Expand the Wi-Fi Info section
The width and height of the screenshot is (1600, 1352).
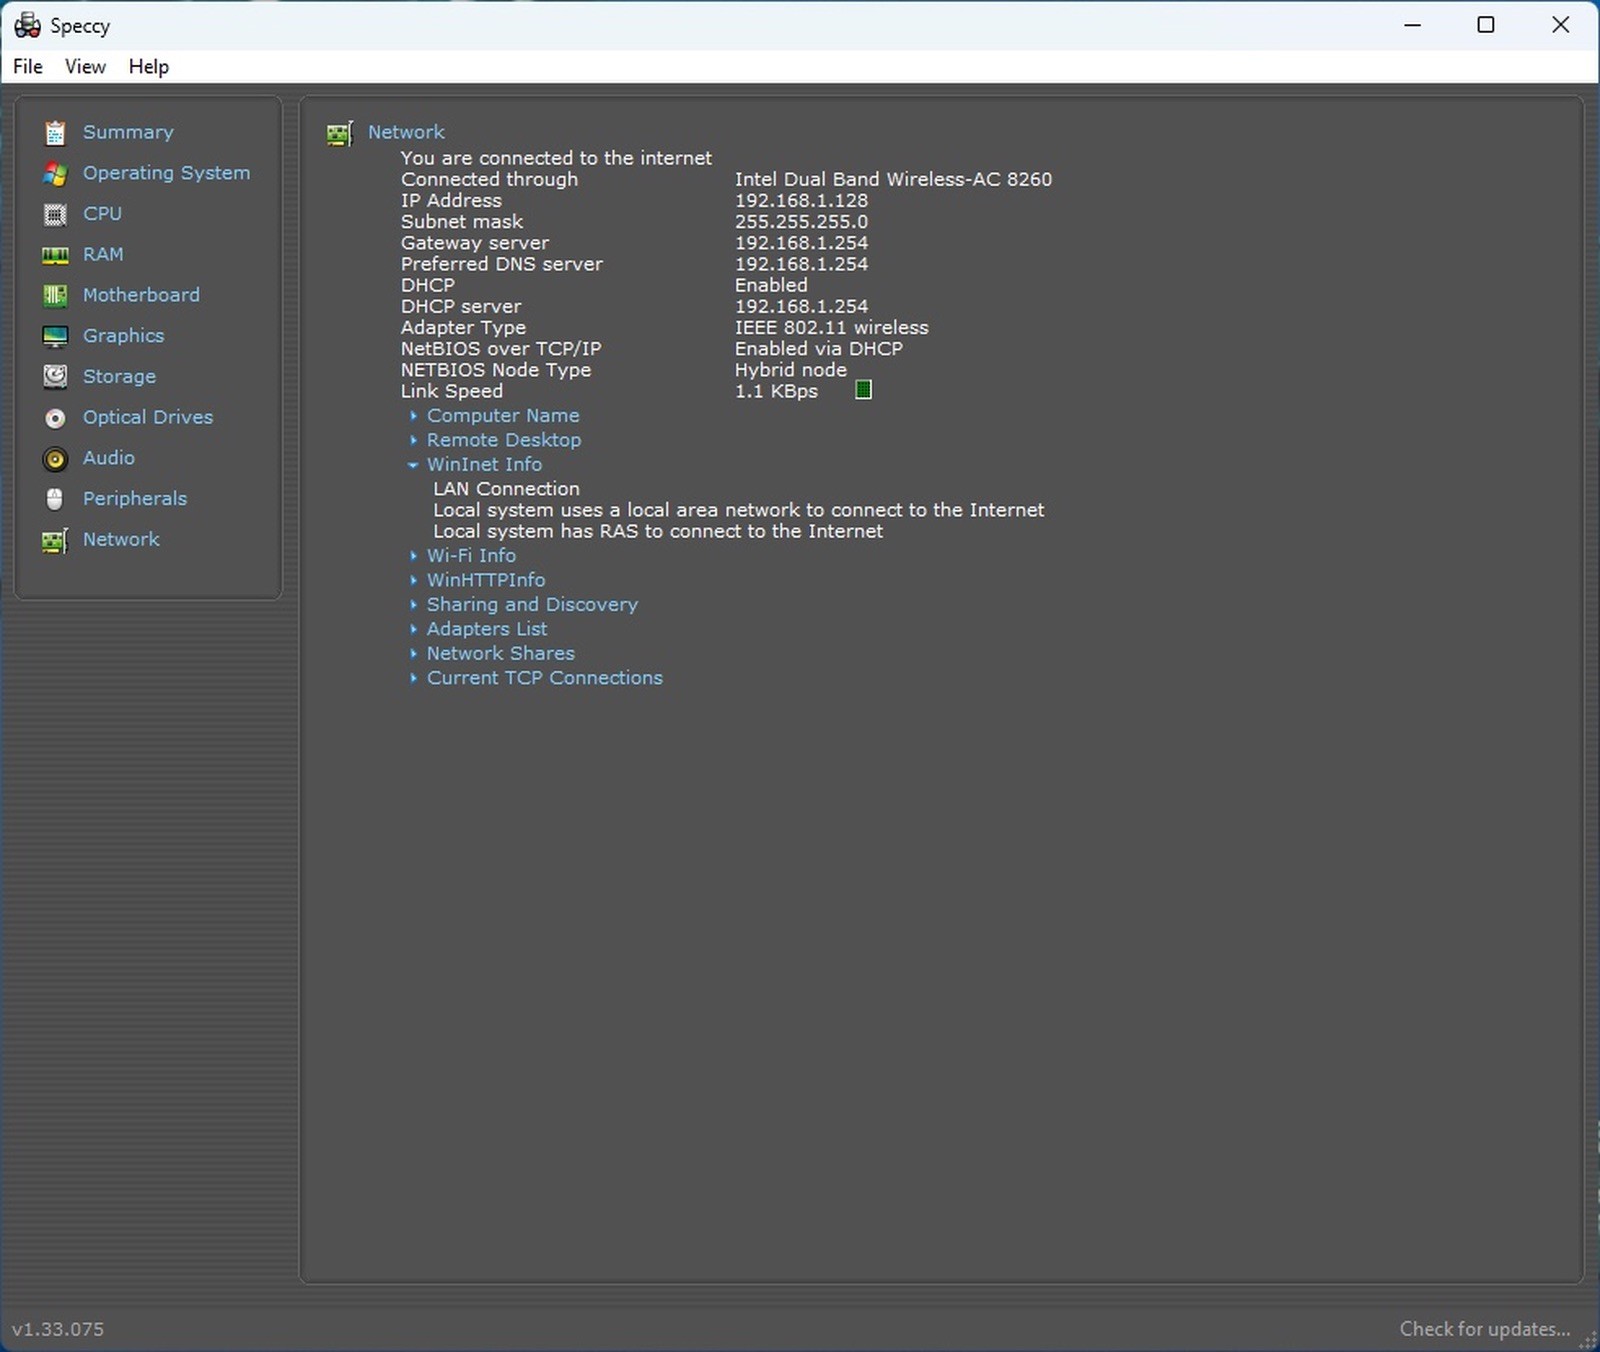point(413,555)
